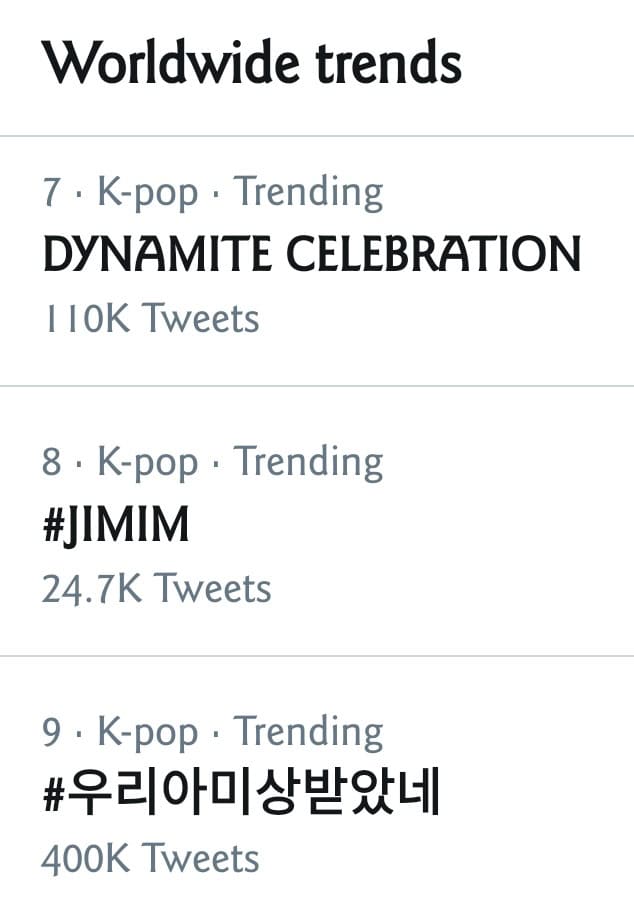Click divider line below 24.7K Tweets
The width and height of the screenshot is (634, 910).
tap(317, 656)
